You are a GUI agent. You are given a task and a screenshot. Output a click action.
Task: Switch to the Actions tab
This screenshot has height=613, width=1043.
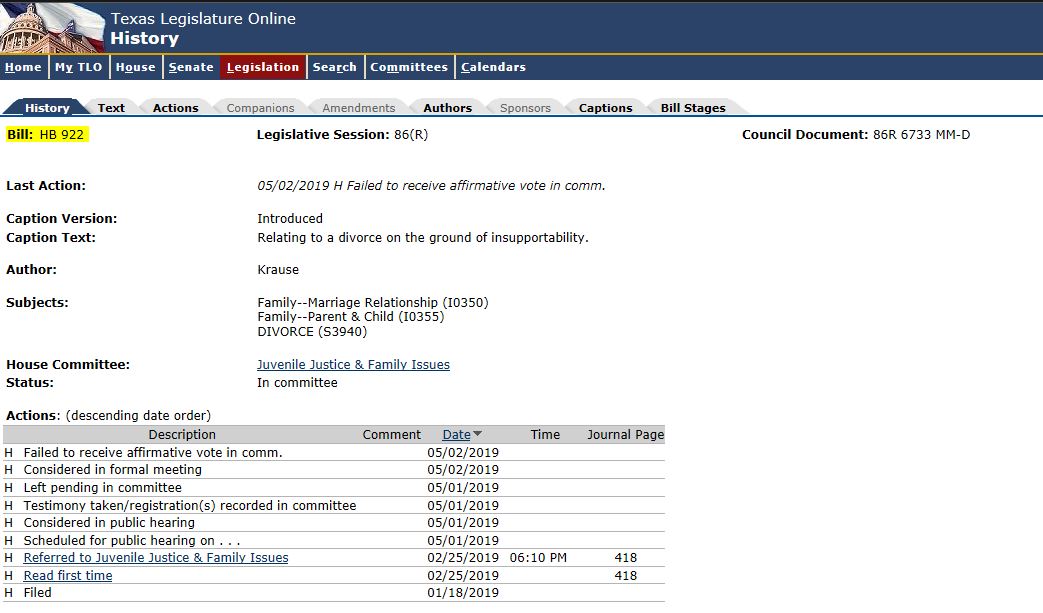click(175, 108)
